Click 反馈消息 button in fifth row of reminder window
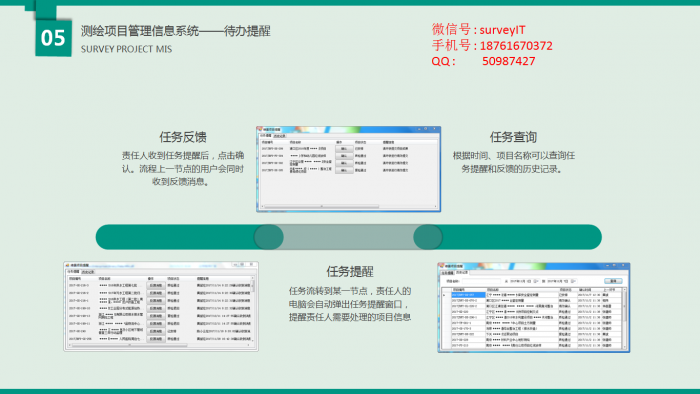The height and width of the screenshot is (394, 700). (156, 316)
